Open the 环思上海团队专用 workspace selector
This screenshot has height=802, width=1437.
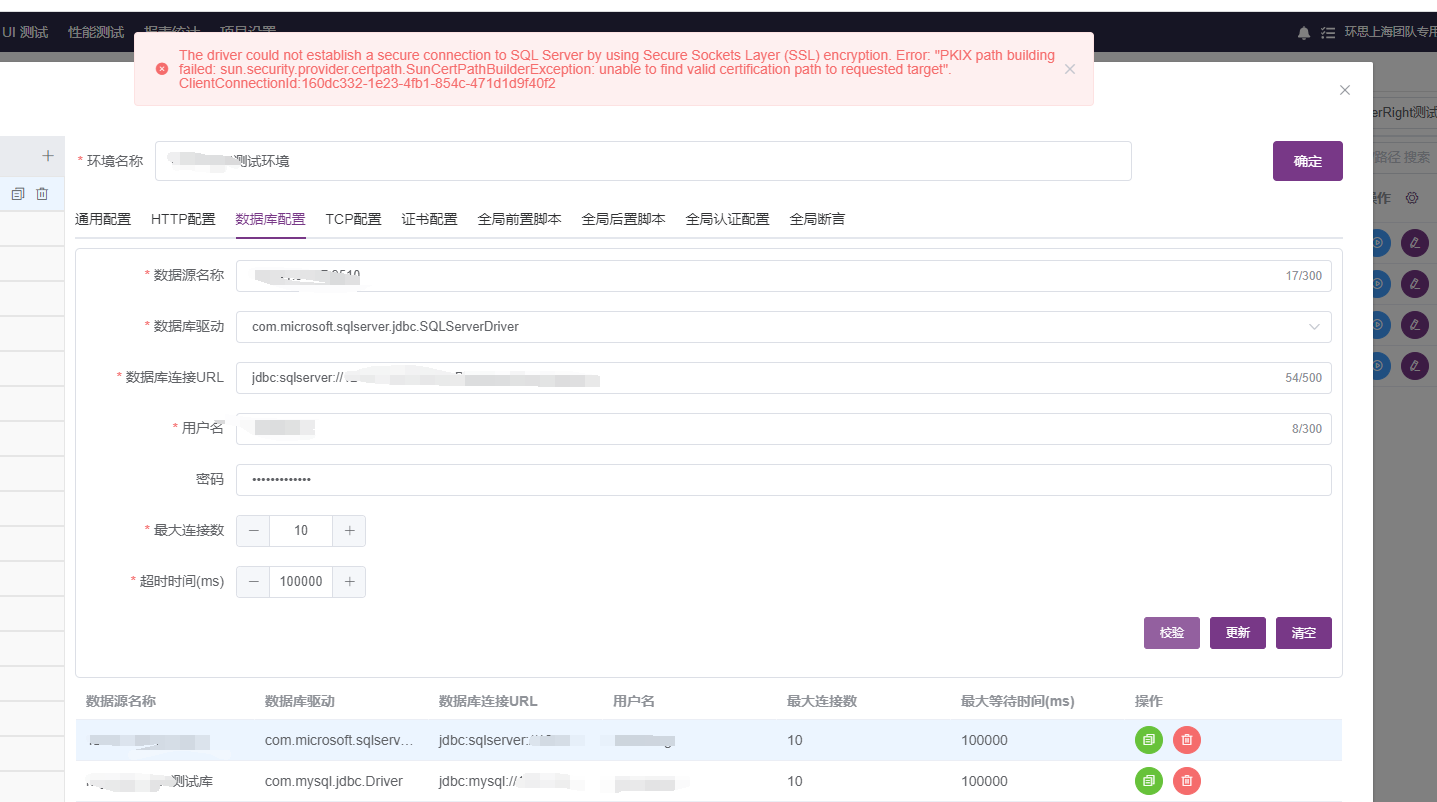1390,33
